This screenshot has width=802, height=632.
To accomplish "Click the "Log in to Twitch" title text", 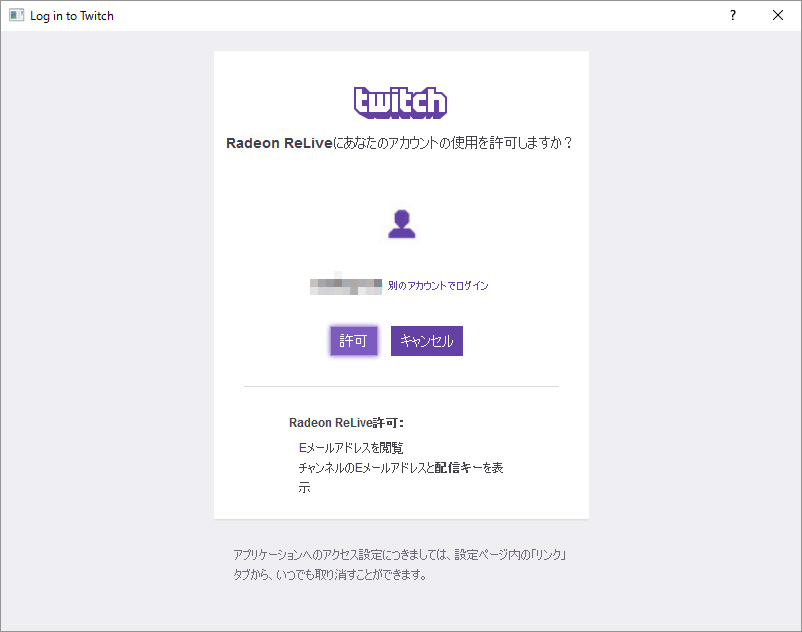I will [x=72, y=16].
